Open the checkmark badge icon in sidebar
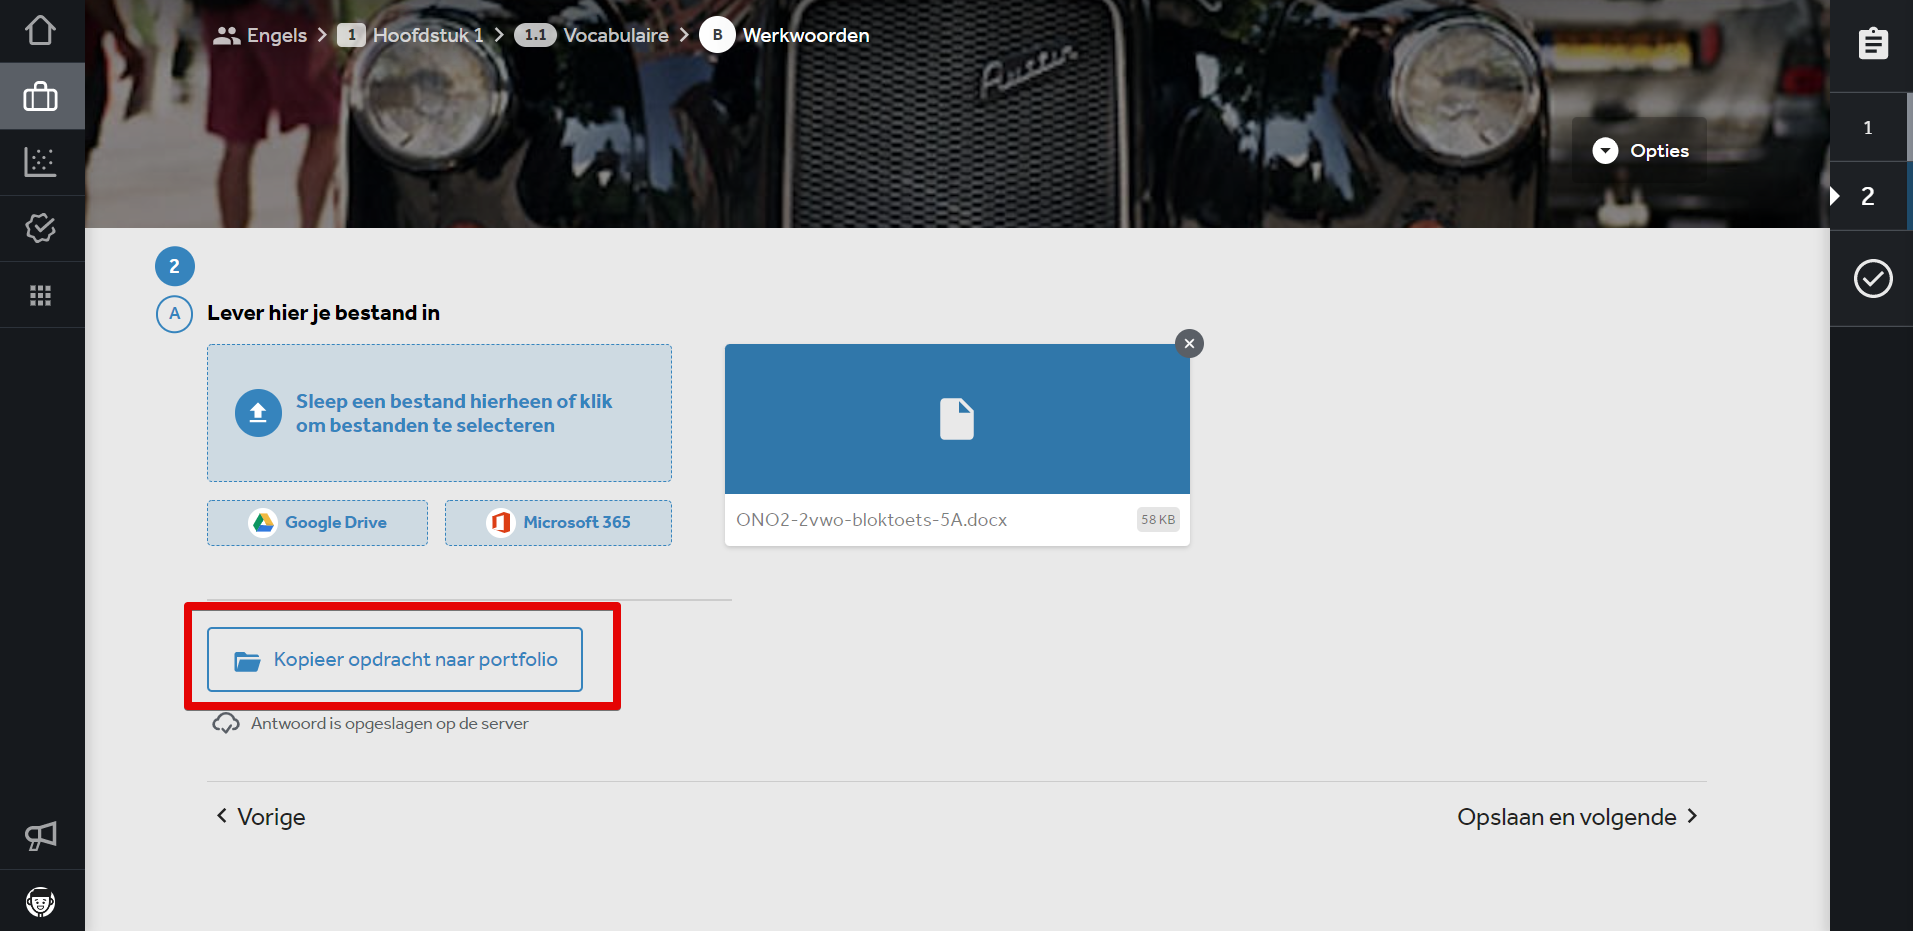Viewport: 1913px width, 931px height. [x=40, y=228]
